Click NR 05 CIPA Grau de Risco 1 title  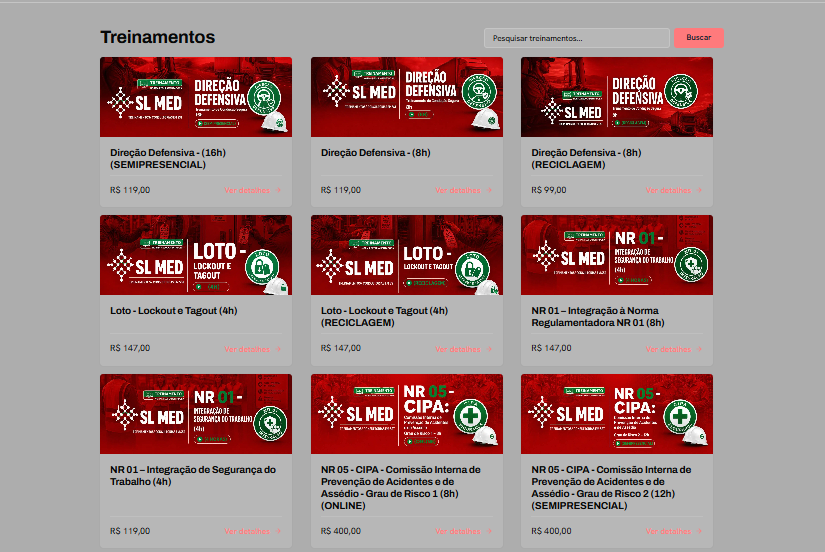pyautogui.click(x=400, y=487)
